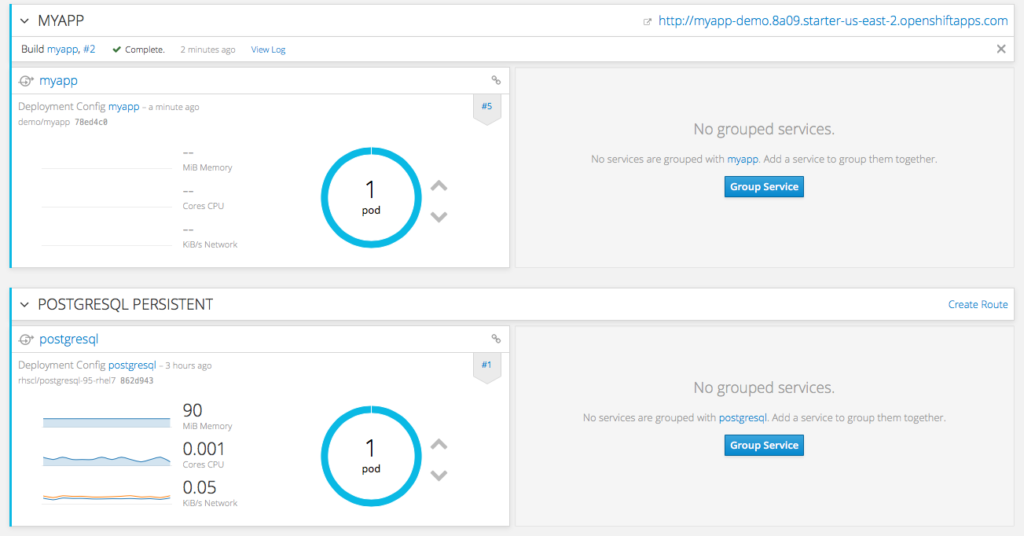Open the myapp-demo route URL
The image size is (1024, 536).
pos(832,20)
